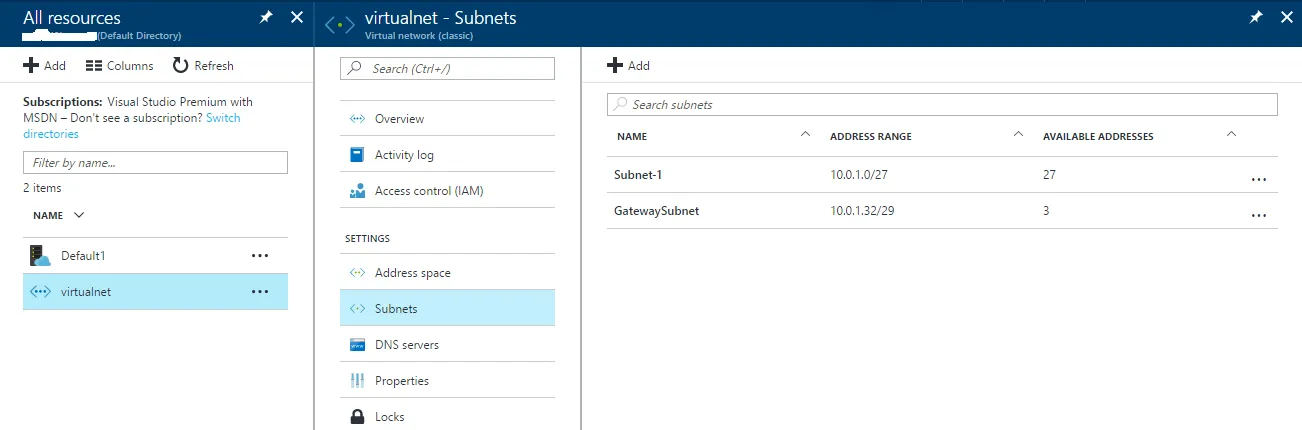Open more options for Subnet-1
The image size is (1302, 430).
(1258, 180)
